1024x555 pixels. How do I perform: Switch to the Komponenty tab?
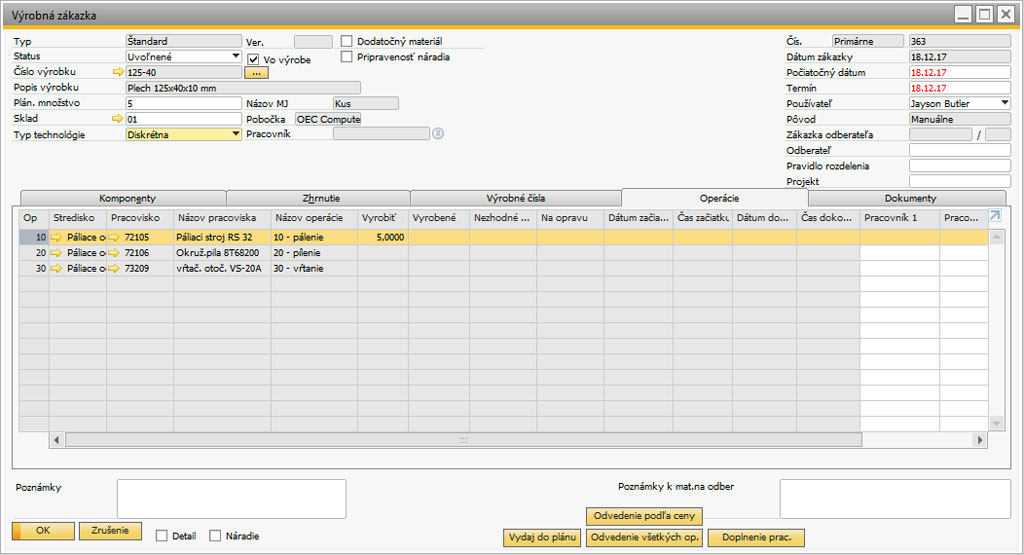click(x=127, y=198)
